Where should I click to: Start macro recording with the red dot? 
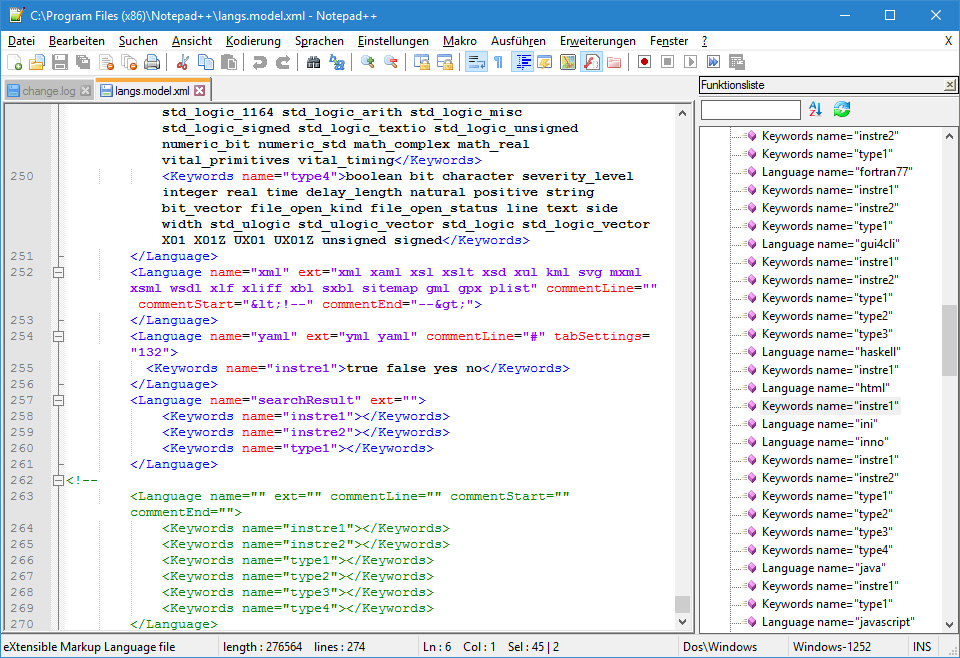tap(644, 62)
